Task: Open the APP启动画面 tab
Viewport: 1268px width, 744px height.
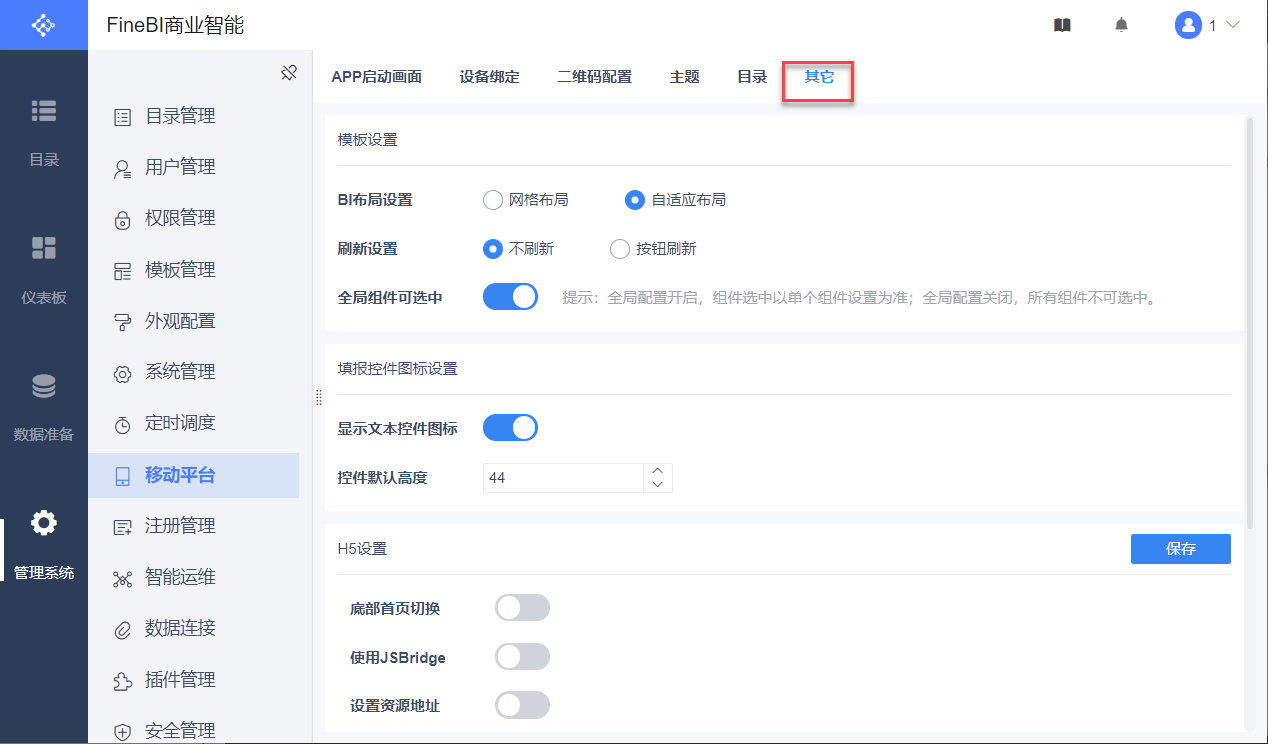Action: [x=376, y=77]
